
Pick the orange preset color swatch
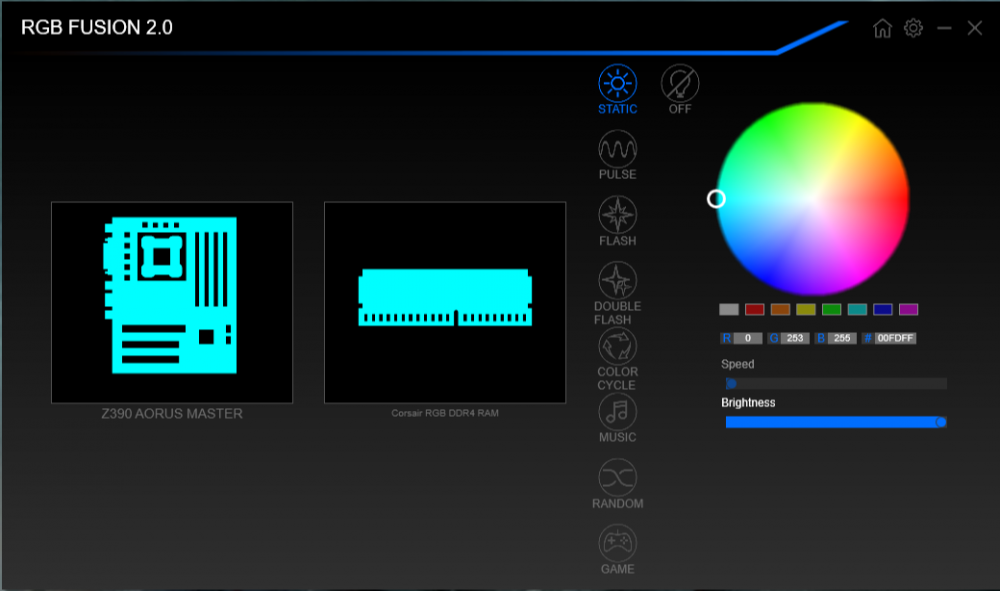click(781, 309)
